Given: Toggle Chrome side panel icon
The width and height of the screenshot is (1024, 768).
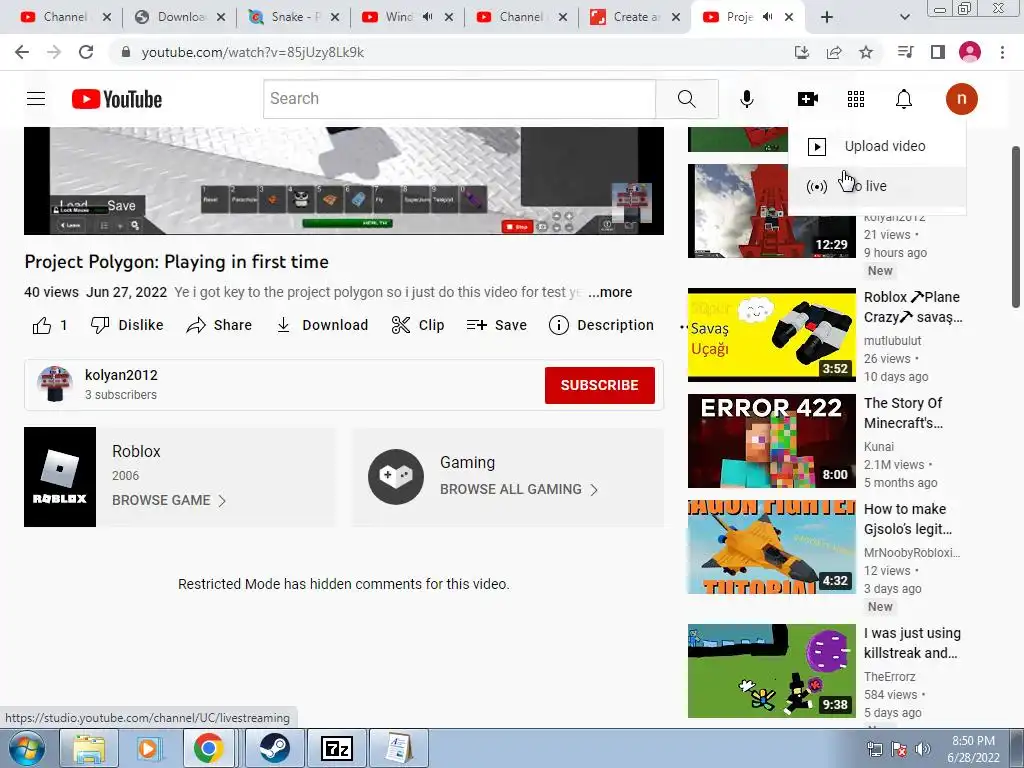Looking at the screenshot, I should (x=938, y=52).
